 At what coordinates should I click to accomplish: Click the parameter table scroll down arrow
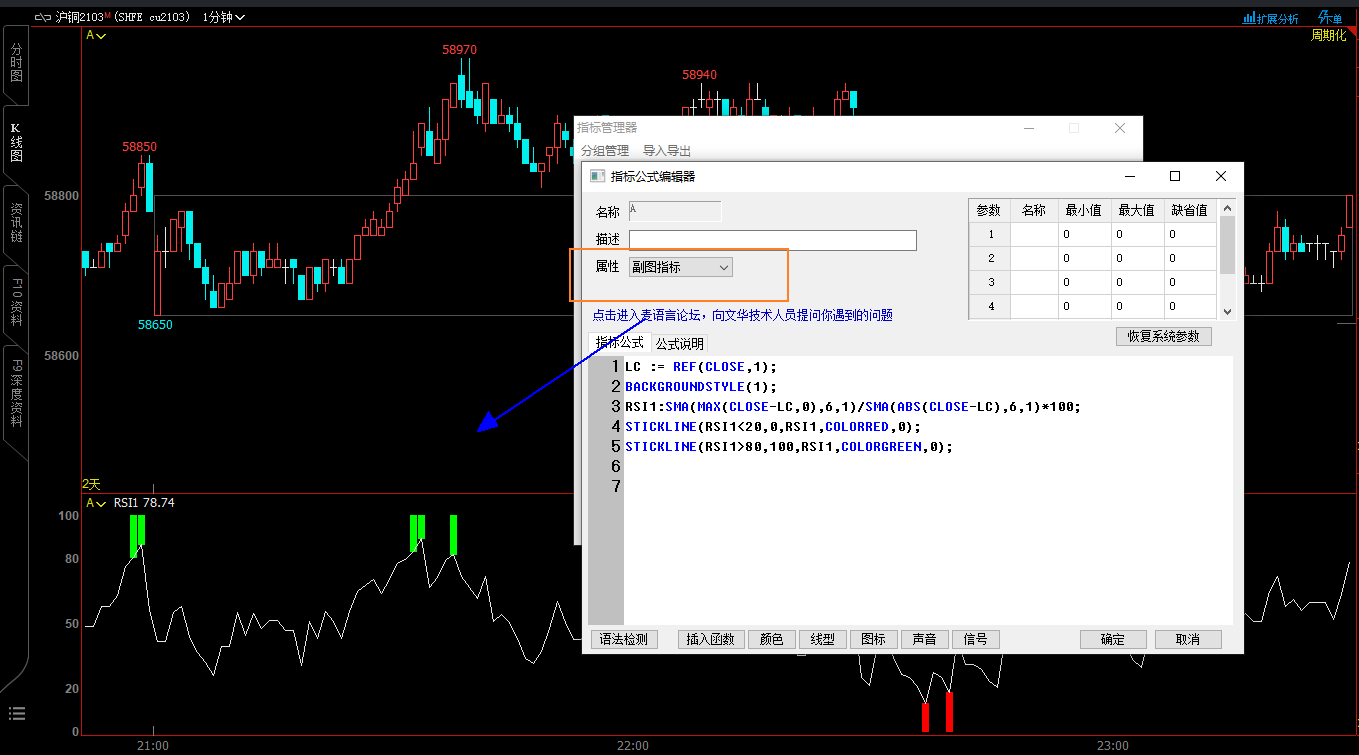(1227, 311)
